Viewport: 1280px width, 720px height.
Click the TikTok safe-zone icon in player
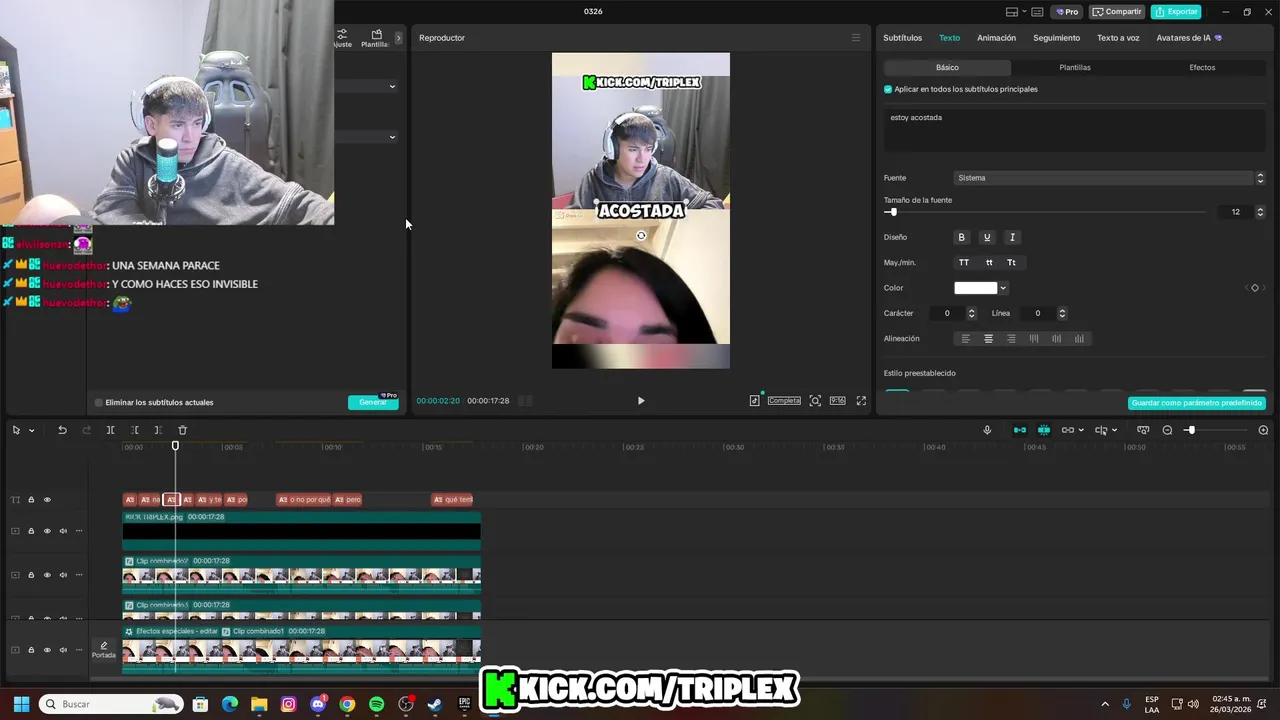coord(755,401)
